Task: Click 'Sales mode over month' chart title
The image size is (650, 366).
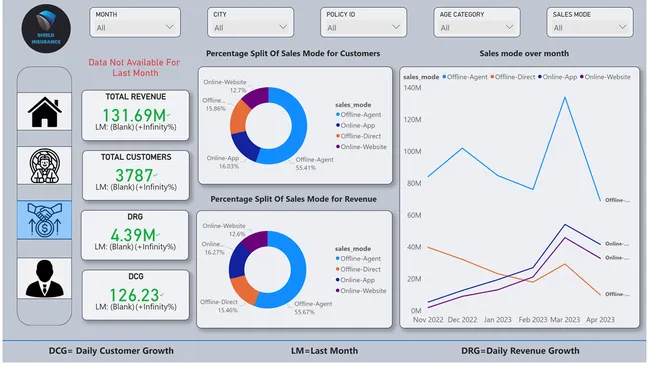Action: point(524,53)
